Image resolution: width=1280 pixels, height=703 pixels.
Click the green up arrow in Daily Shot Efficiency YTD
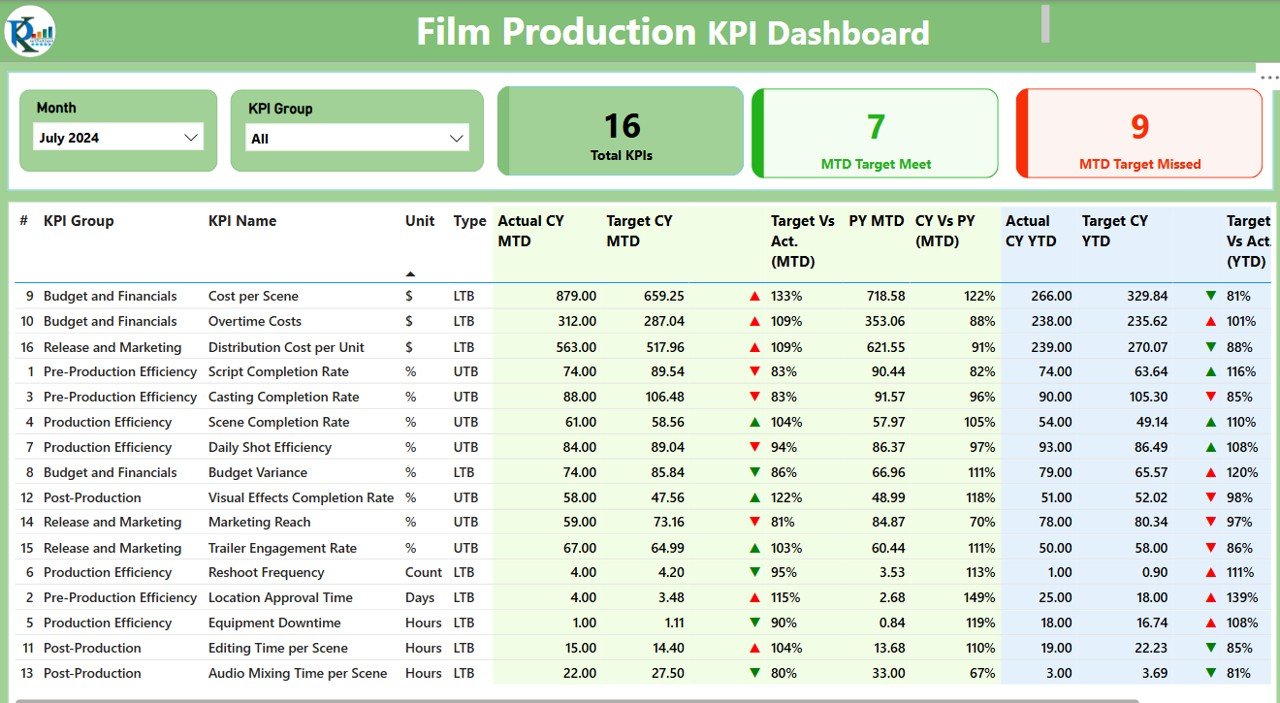(1211, 447)
